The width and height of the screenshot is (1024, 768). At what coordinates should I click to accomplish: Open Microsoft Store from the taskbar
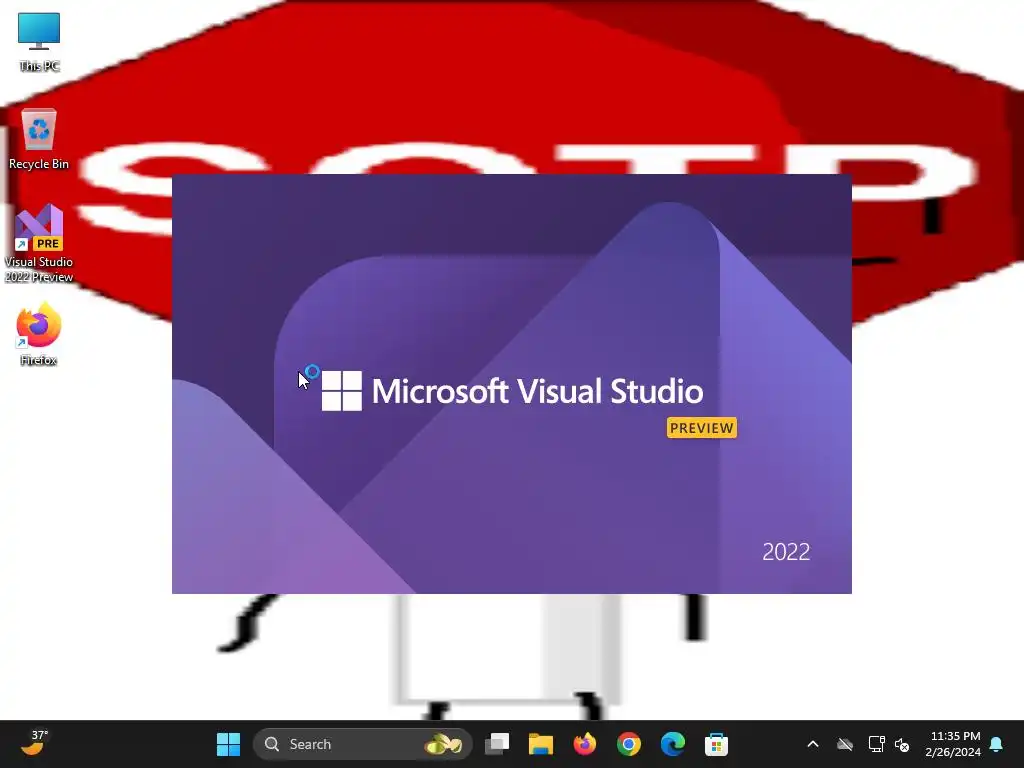pos(716,744)
